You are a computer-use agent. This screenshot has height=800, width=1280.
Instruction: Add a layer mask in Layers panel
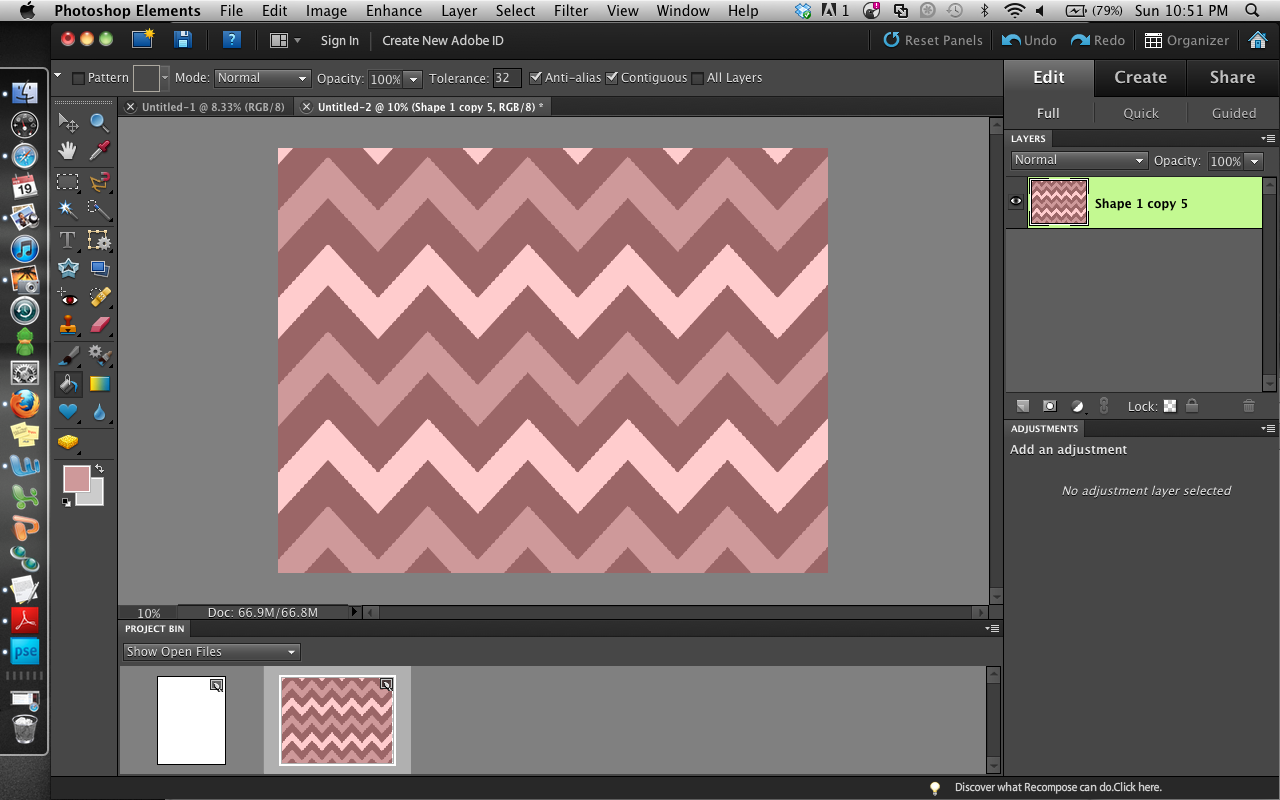pos(1049,406)
